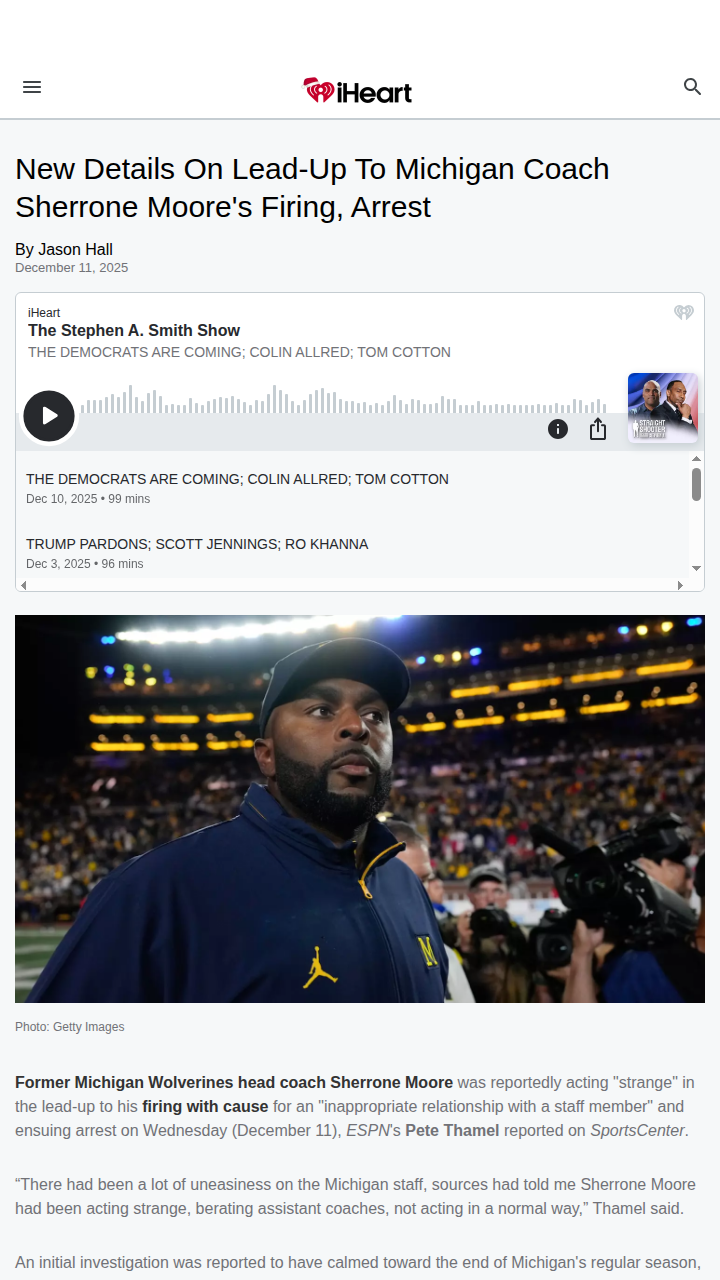The height and width of the screenshot is (1280, 720).
Task: Open the episode info icon
Action: [x=558, y=429]
